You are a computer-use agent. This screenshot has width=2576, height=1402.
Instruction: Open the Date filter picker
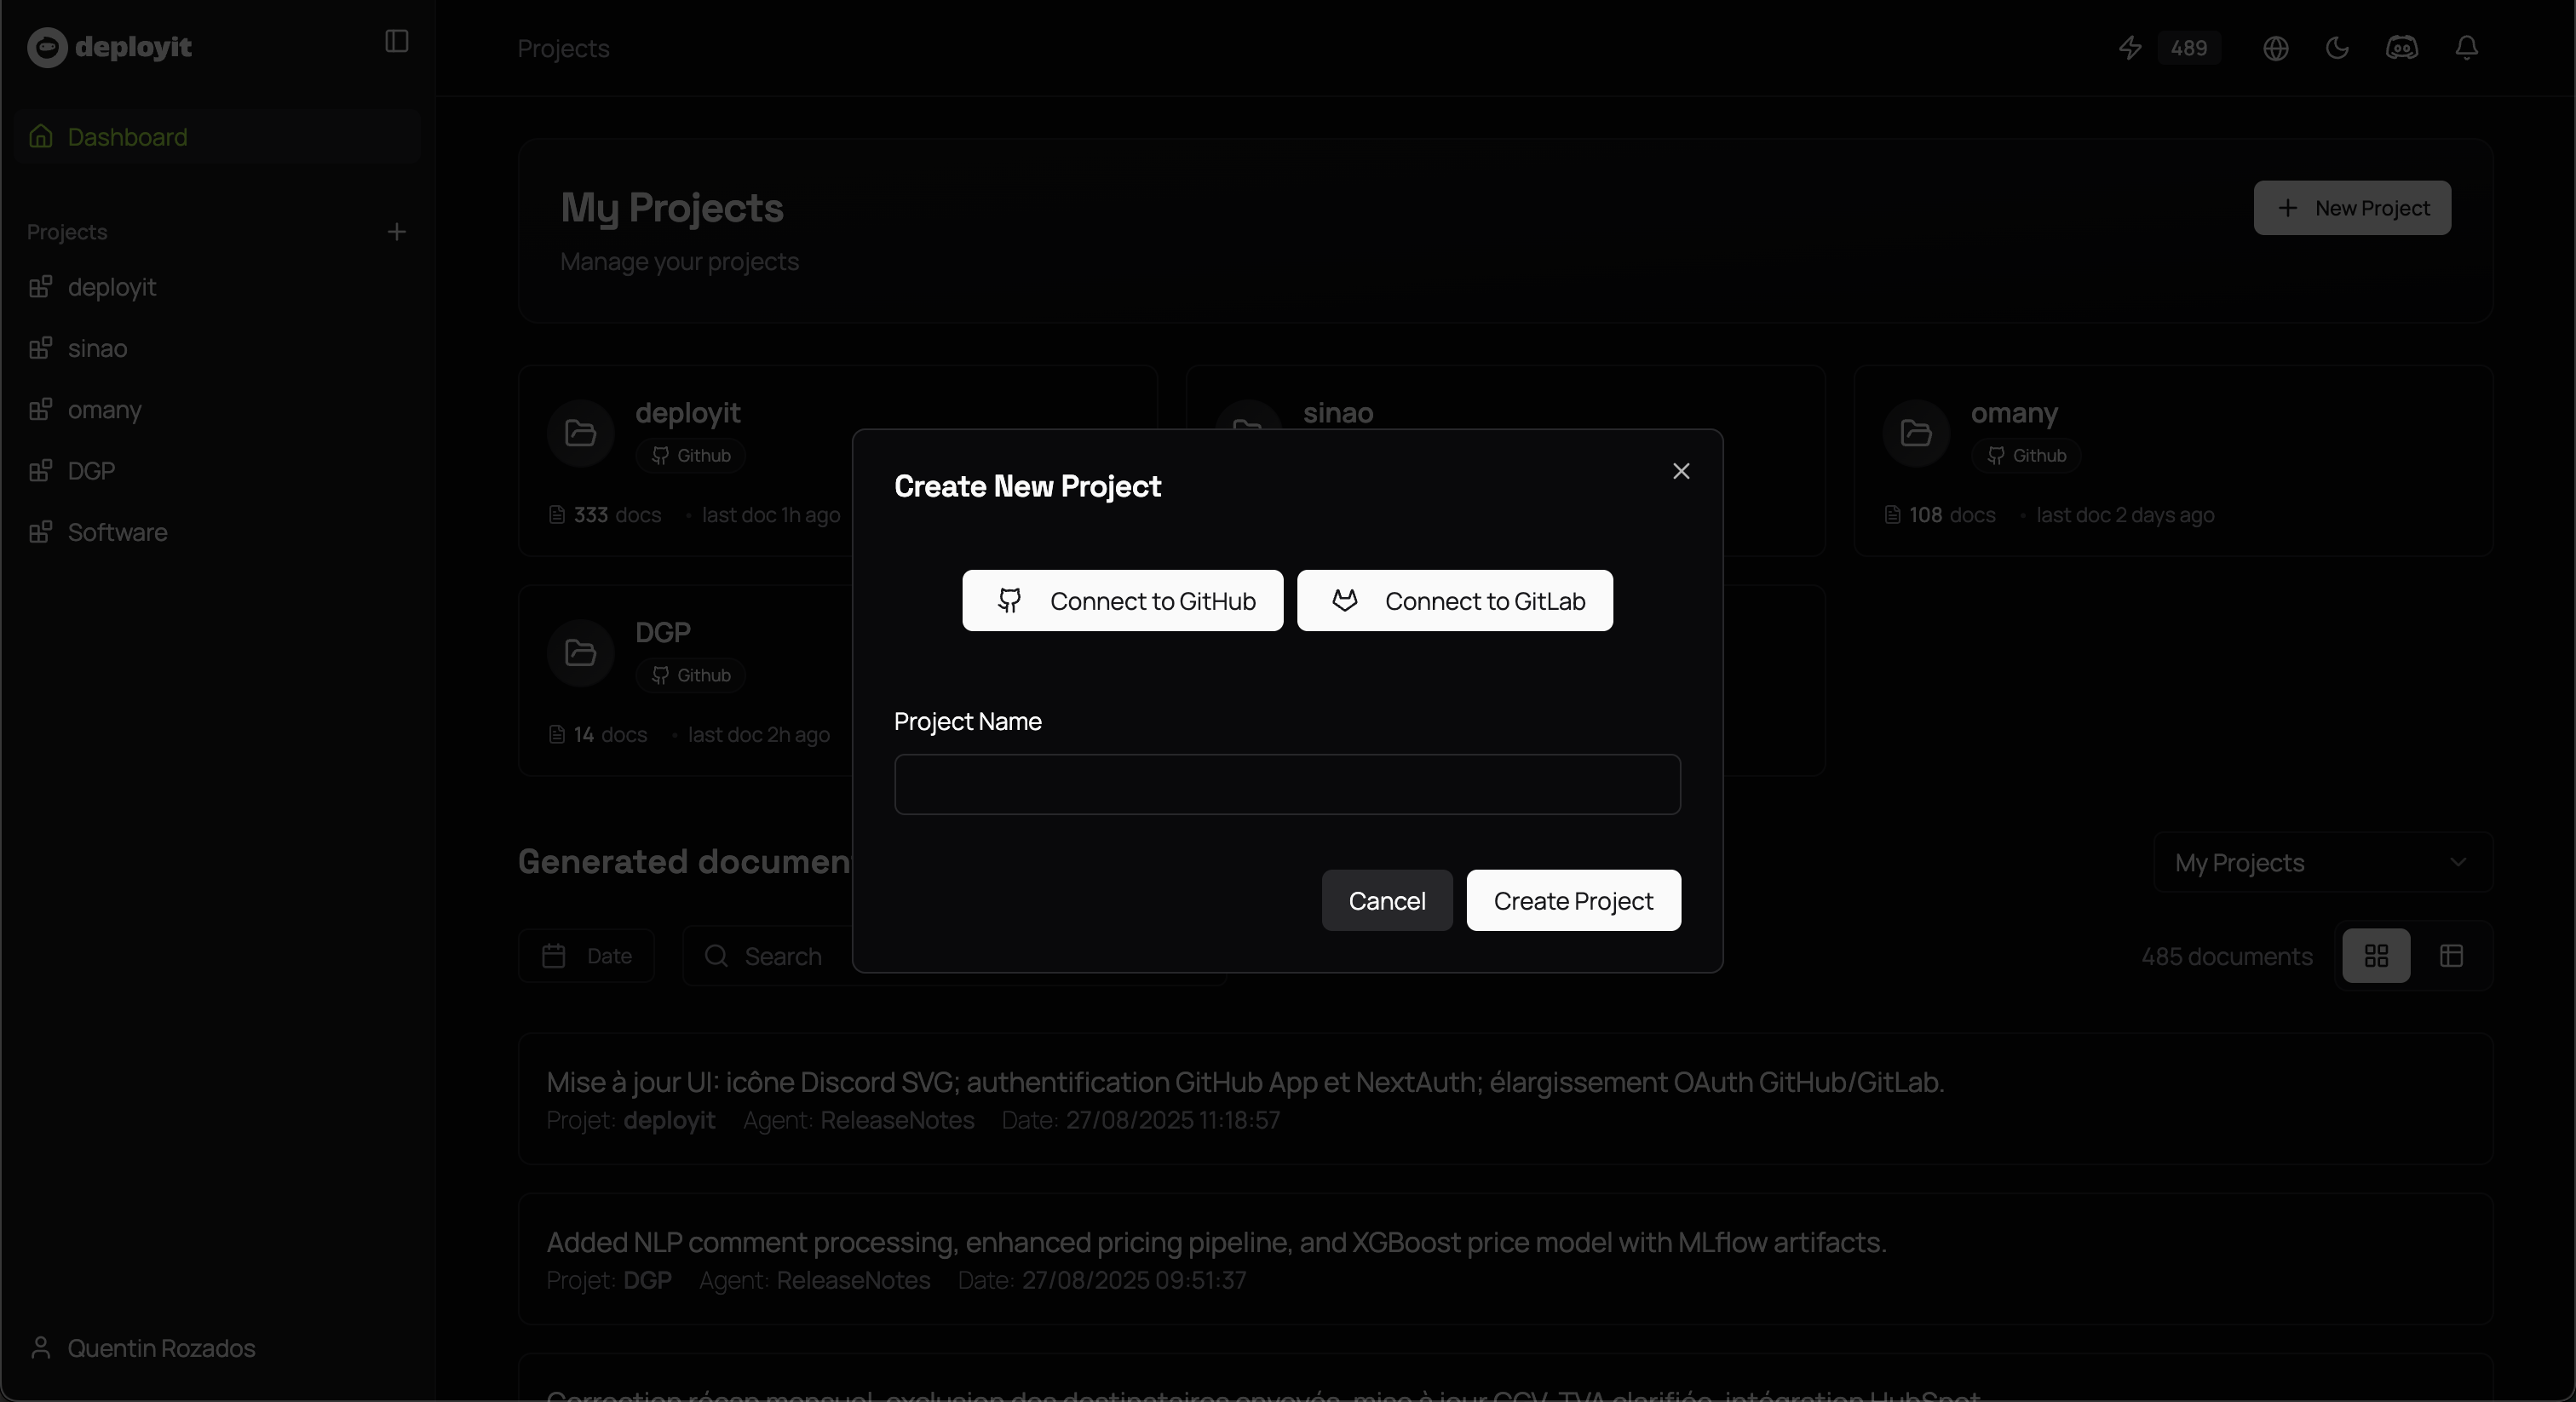coord(587,956)
